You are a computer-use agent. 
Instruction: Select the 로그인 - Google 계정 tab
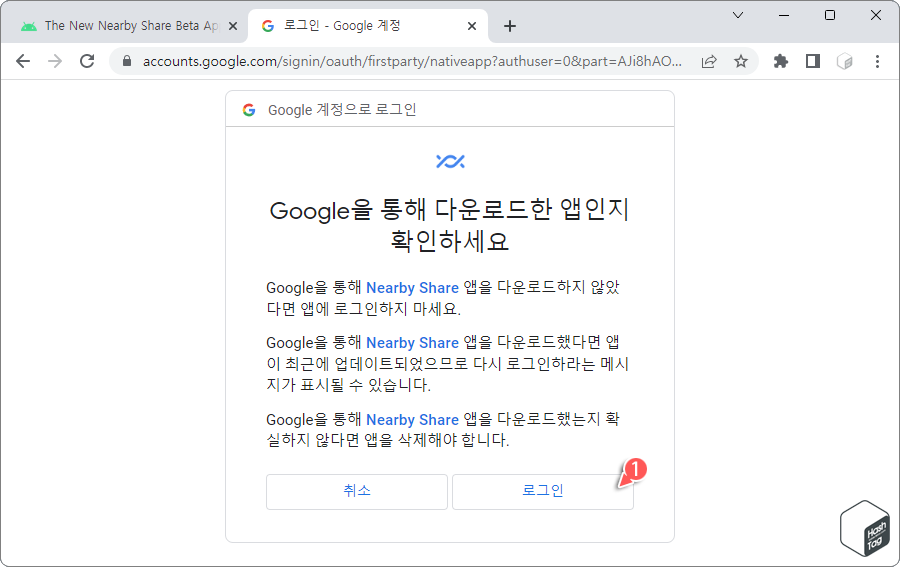(367, 26)
